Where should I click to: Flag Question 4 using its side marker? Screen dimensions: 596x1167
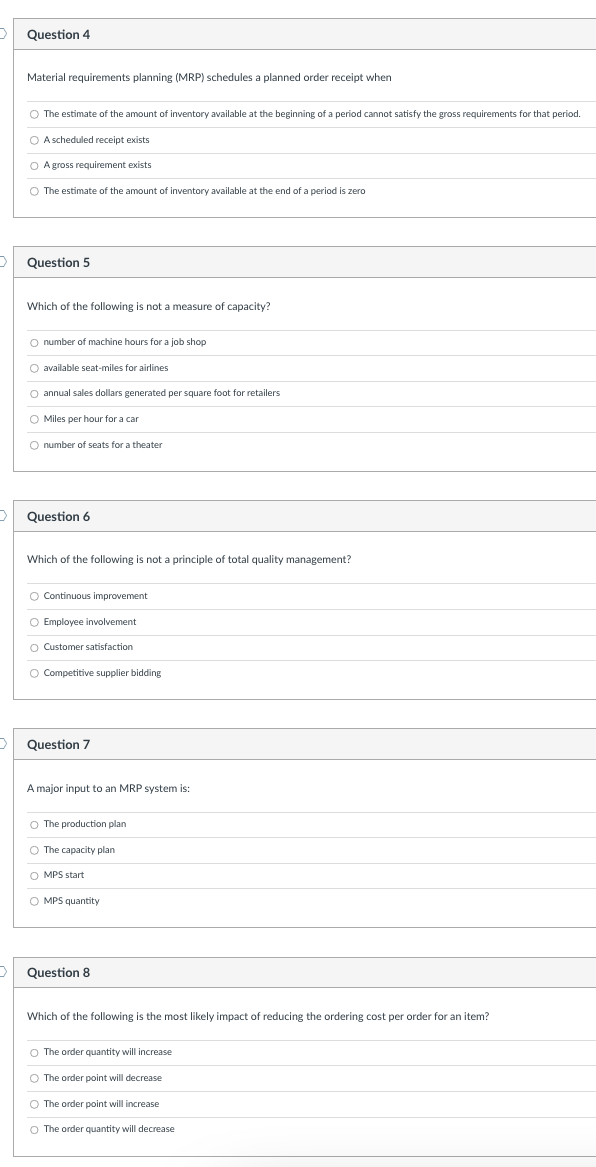[2, 33]
